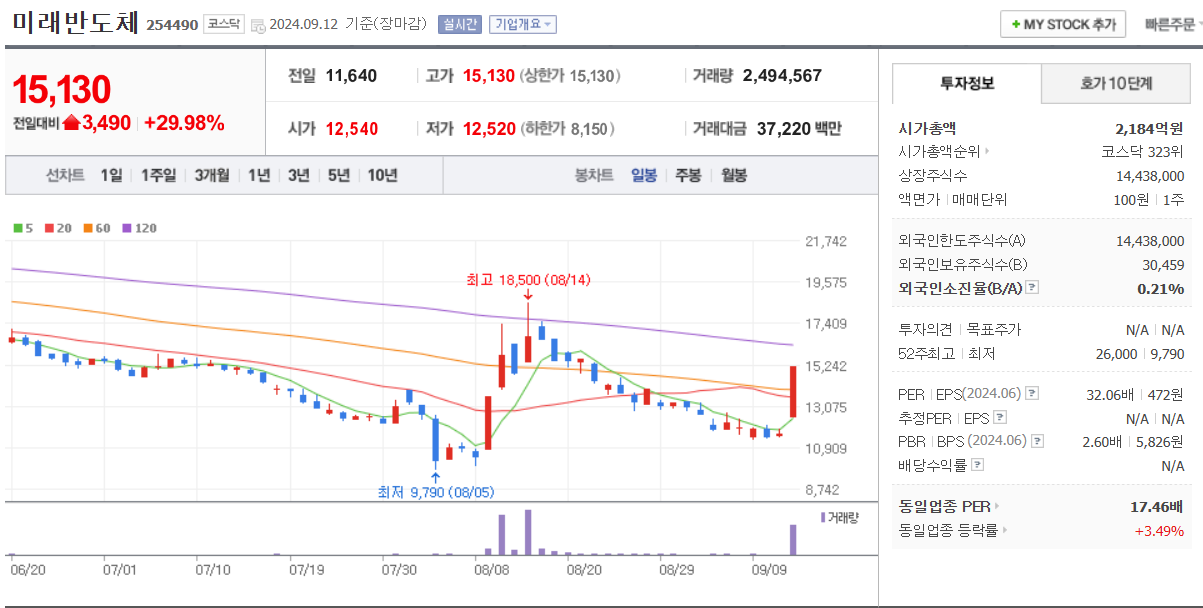Image resolution: width=1203 pixels, height=608 pixels.
Task: Switch to the 호가10단계 tab
Action: click(x=1116, y=83)
